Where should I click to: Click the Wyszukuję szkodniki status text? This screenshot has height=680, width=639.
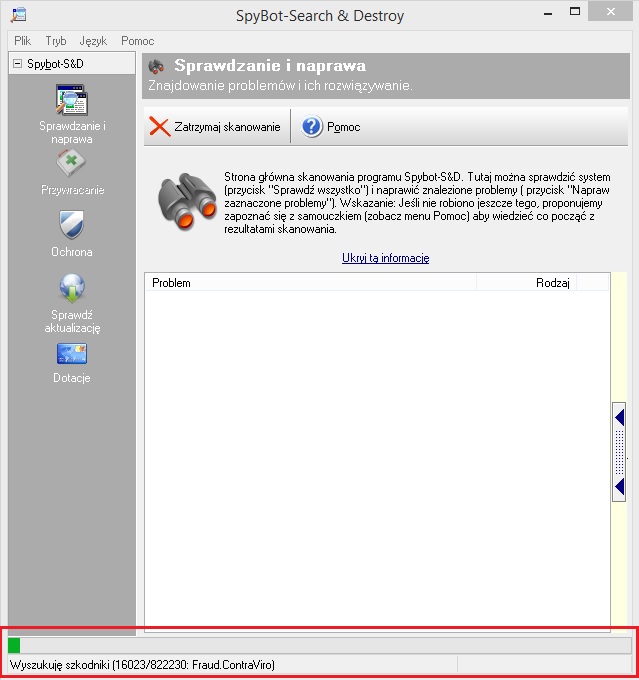(x=142, y=665)
